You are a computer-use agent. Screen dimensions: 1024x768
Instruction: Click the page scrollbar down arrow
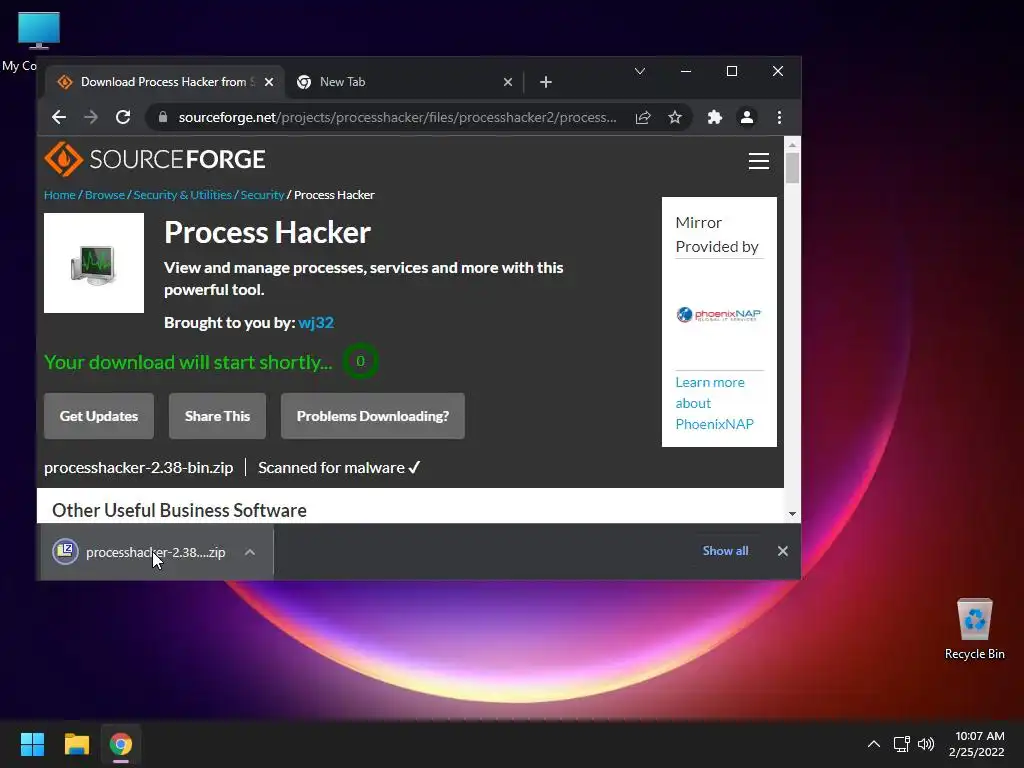click(792, 514)
